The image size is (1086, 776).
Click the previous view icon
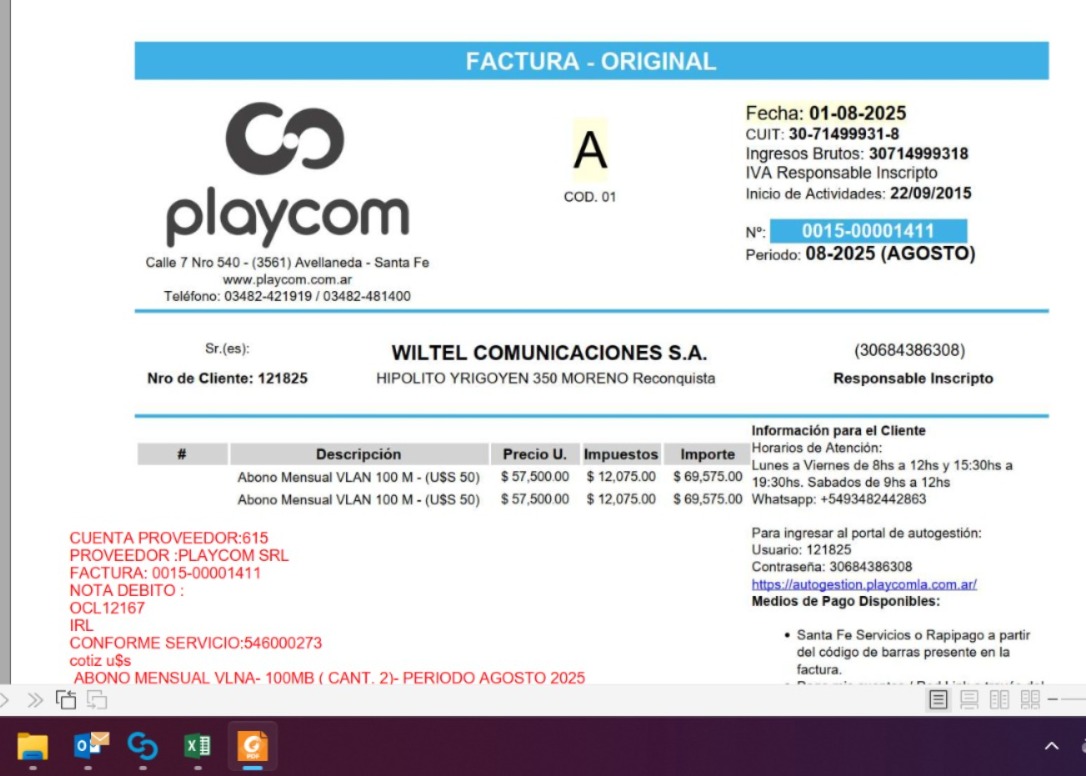[66, 700]
